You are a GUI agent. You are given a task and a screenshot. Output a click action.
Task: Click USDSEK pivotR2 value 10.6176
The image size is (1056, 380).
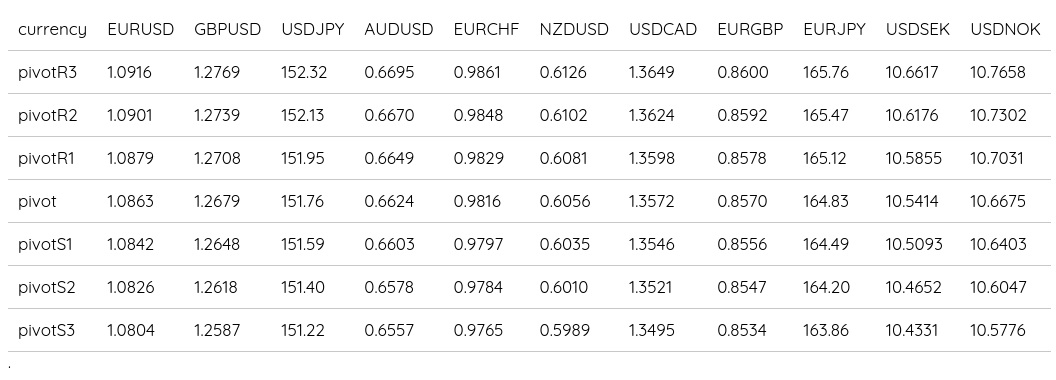click(912, 115)
